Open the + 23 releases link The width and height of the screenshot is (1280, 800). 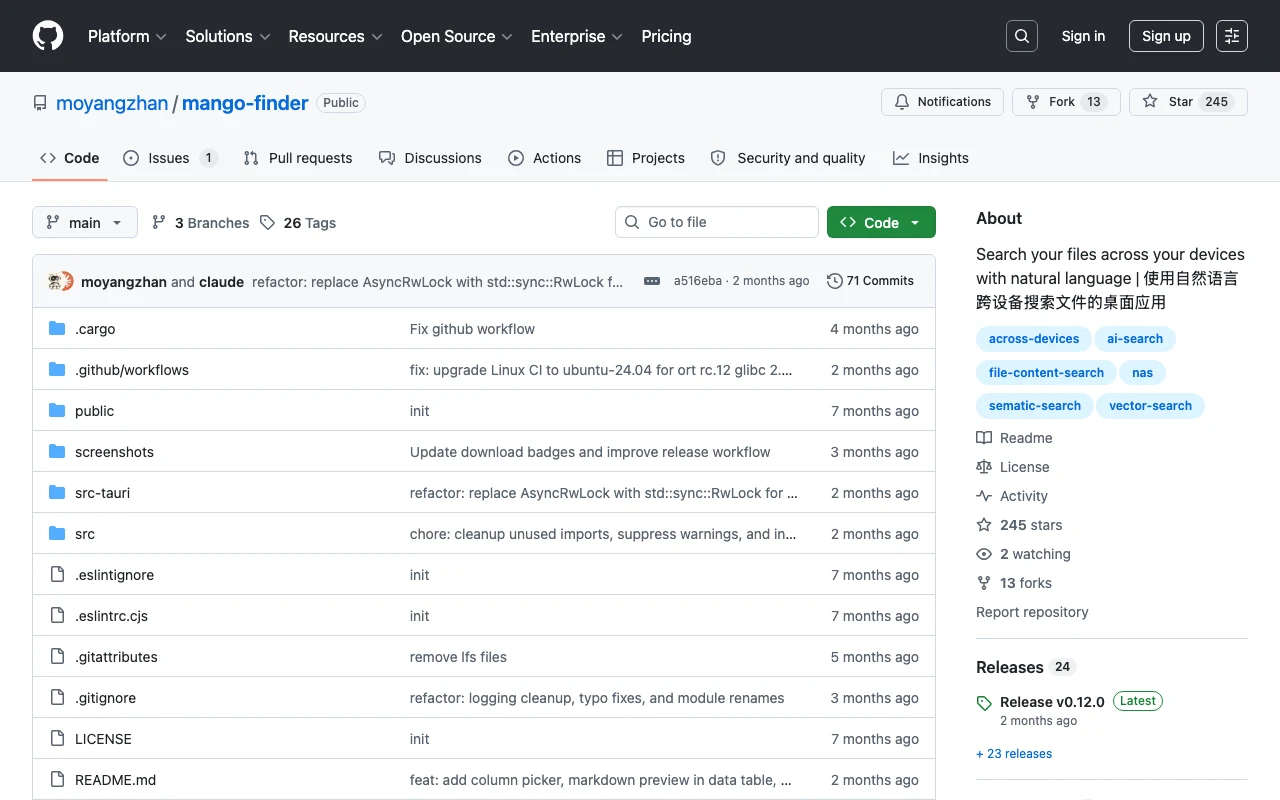point(1014,754)
